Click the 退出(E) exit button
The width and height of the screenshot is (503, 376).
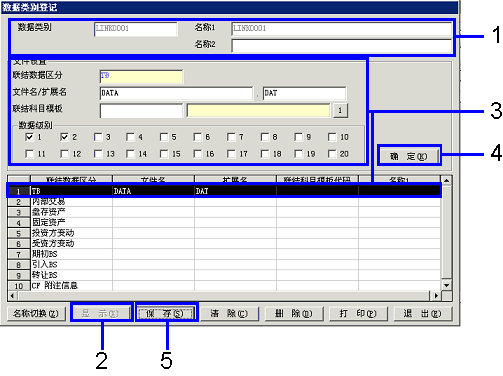coord(423,313)
